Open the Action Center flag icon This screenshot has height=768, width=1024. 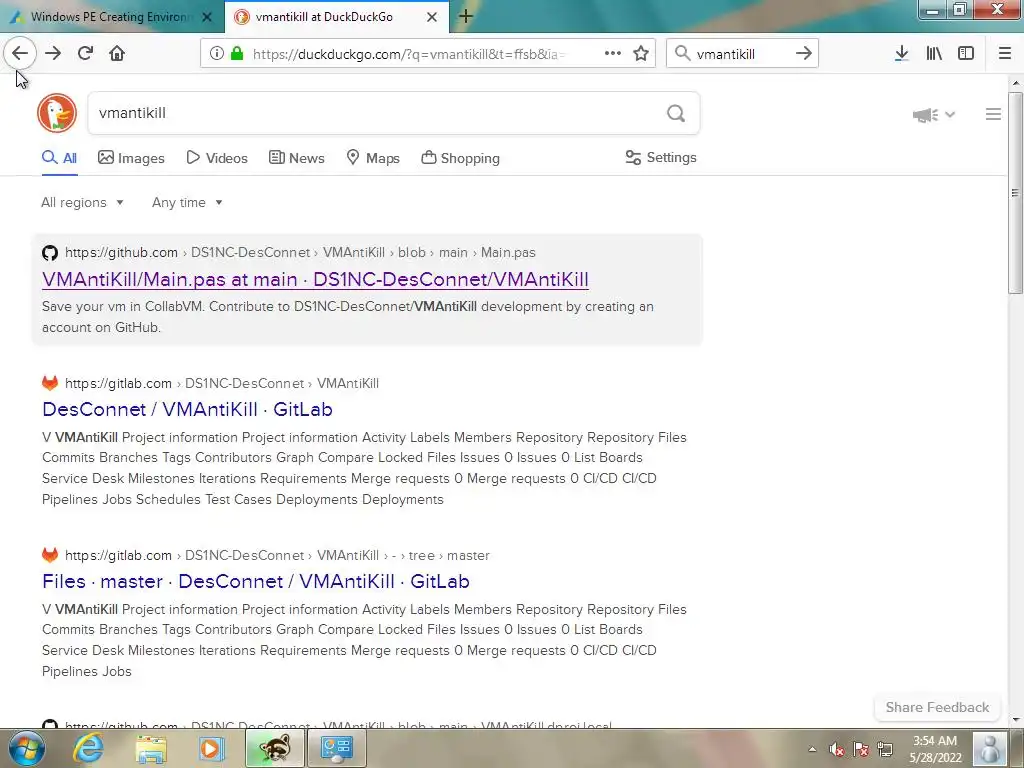[x=861, y=749]
